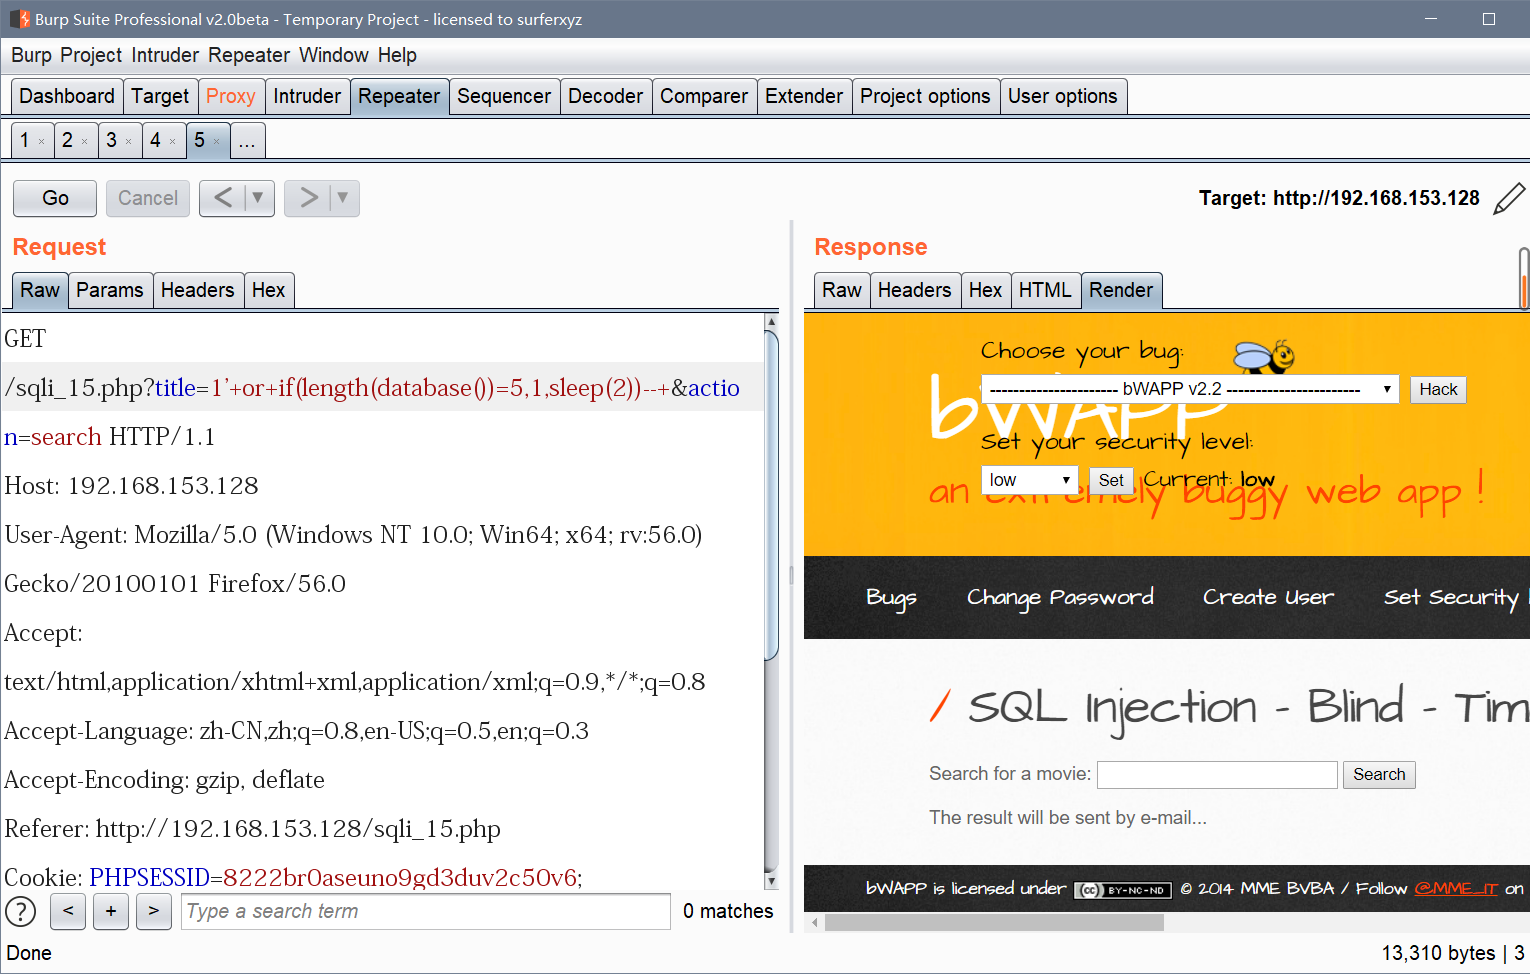Go back in request history
The height and width of the screenshot is (974, 1530).
coord(223,198)
